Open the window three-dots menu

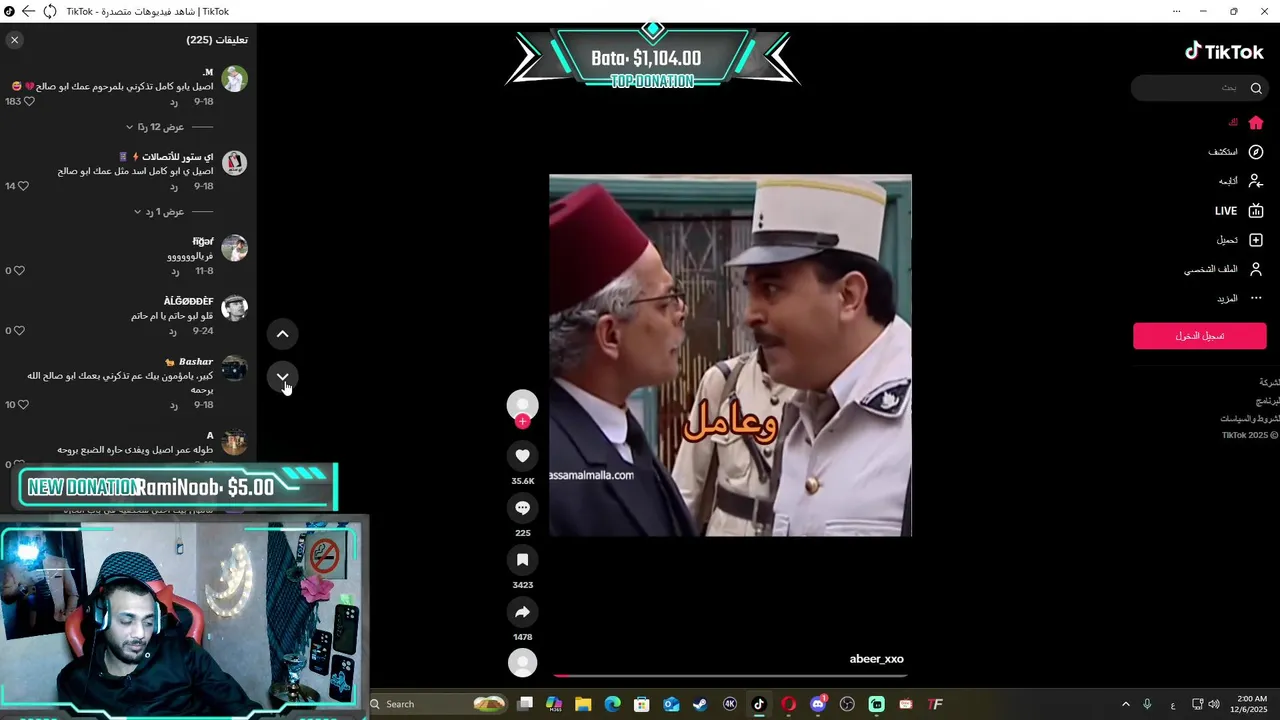[x=1177, y=11]
